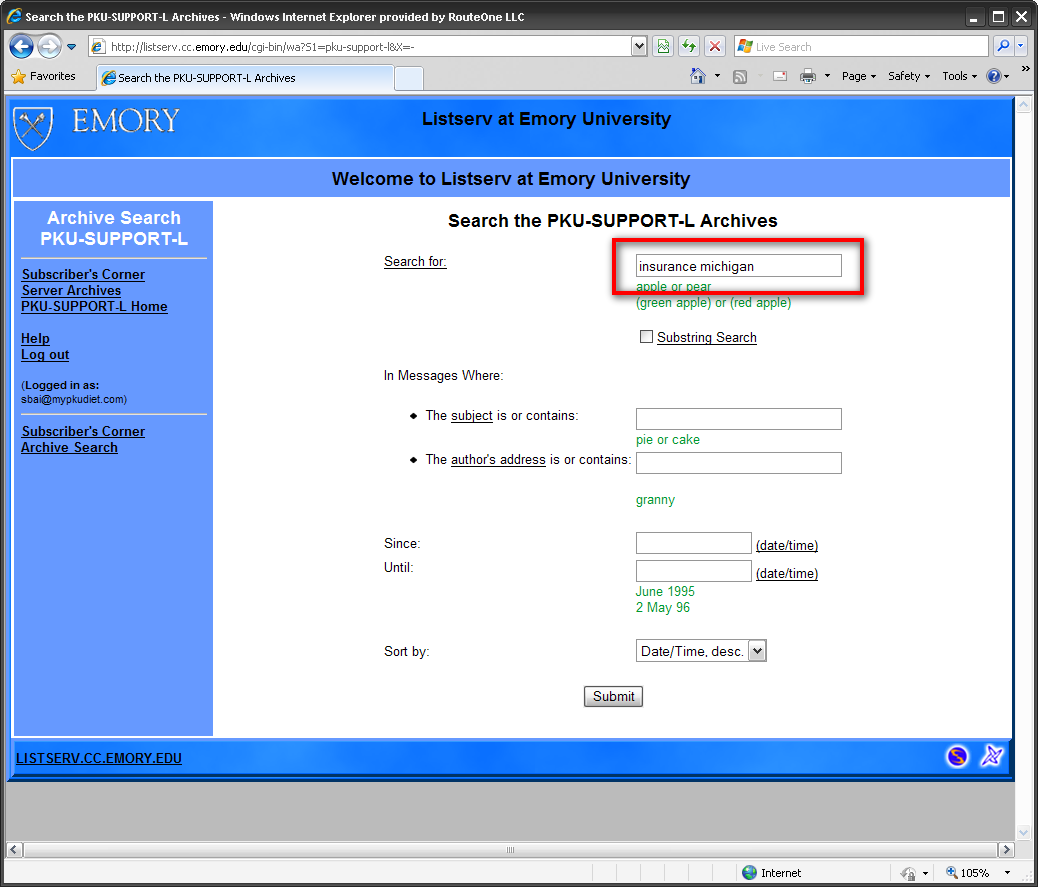Open the Archive Search link
1038x887 pixels.
tap(70, 447)
